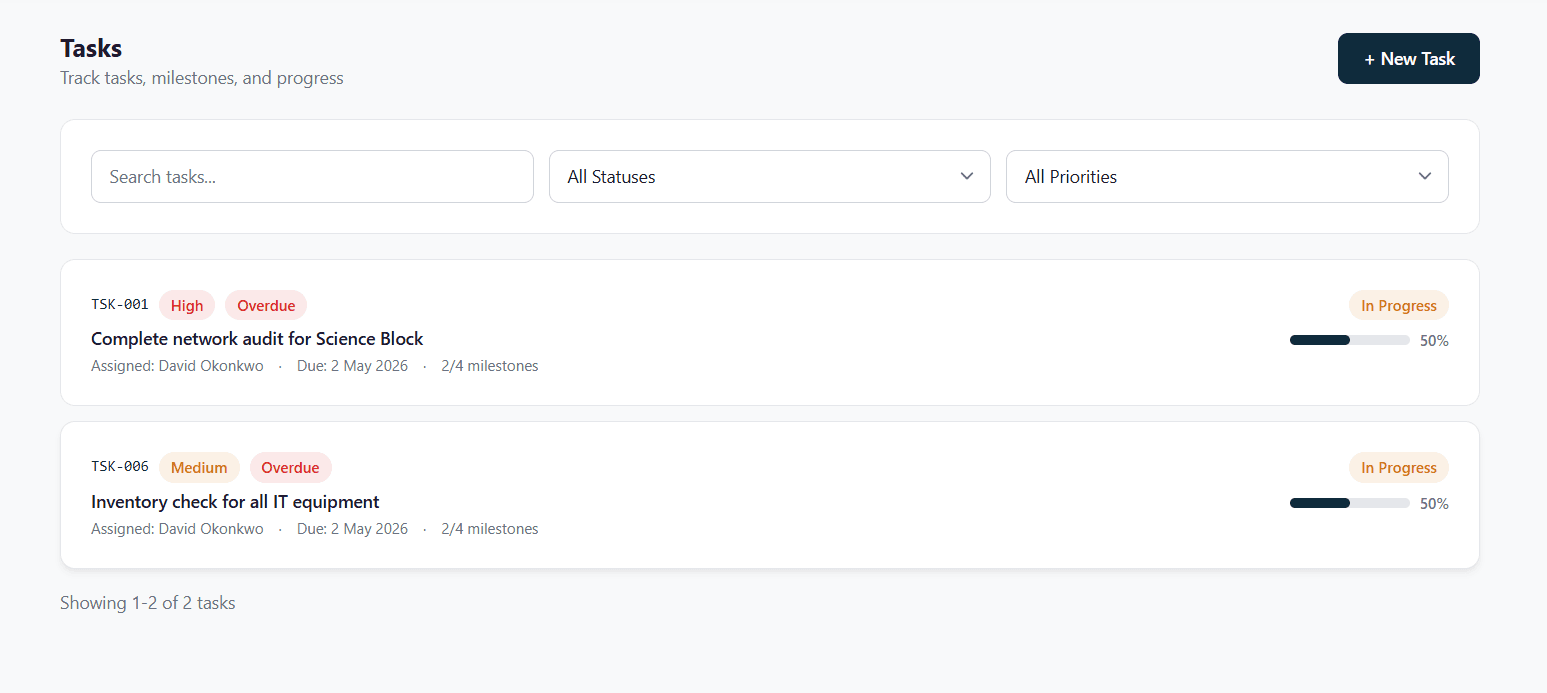Click the TSK-006 task ID
This screenshot has width=1547, height=693.
tap(120, 467)
